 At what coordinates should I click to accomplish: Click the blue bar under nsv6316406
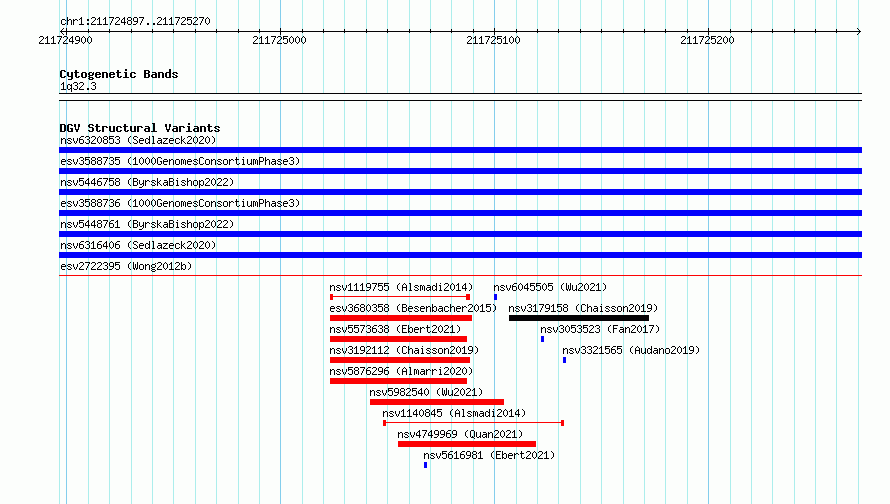pyautogui.click(x=460, y=255)
